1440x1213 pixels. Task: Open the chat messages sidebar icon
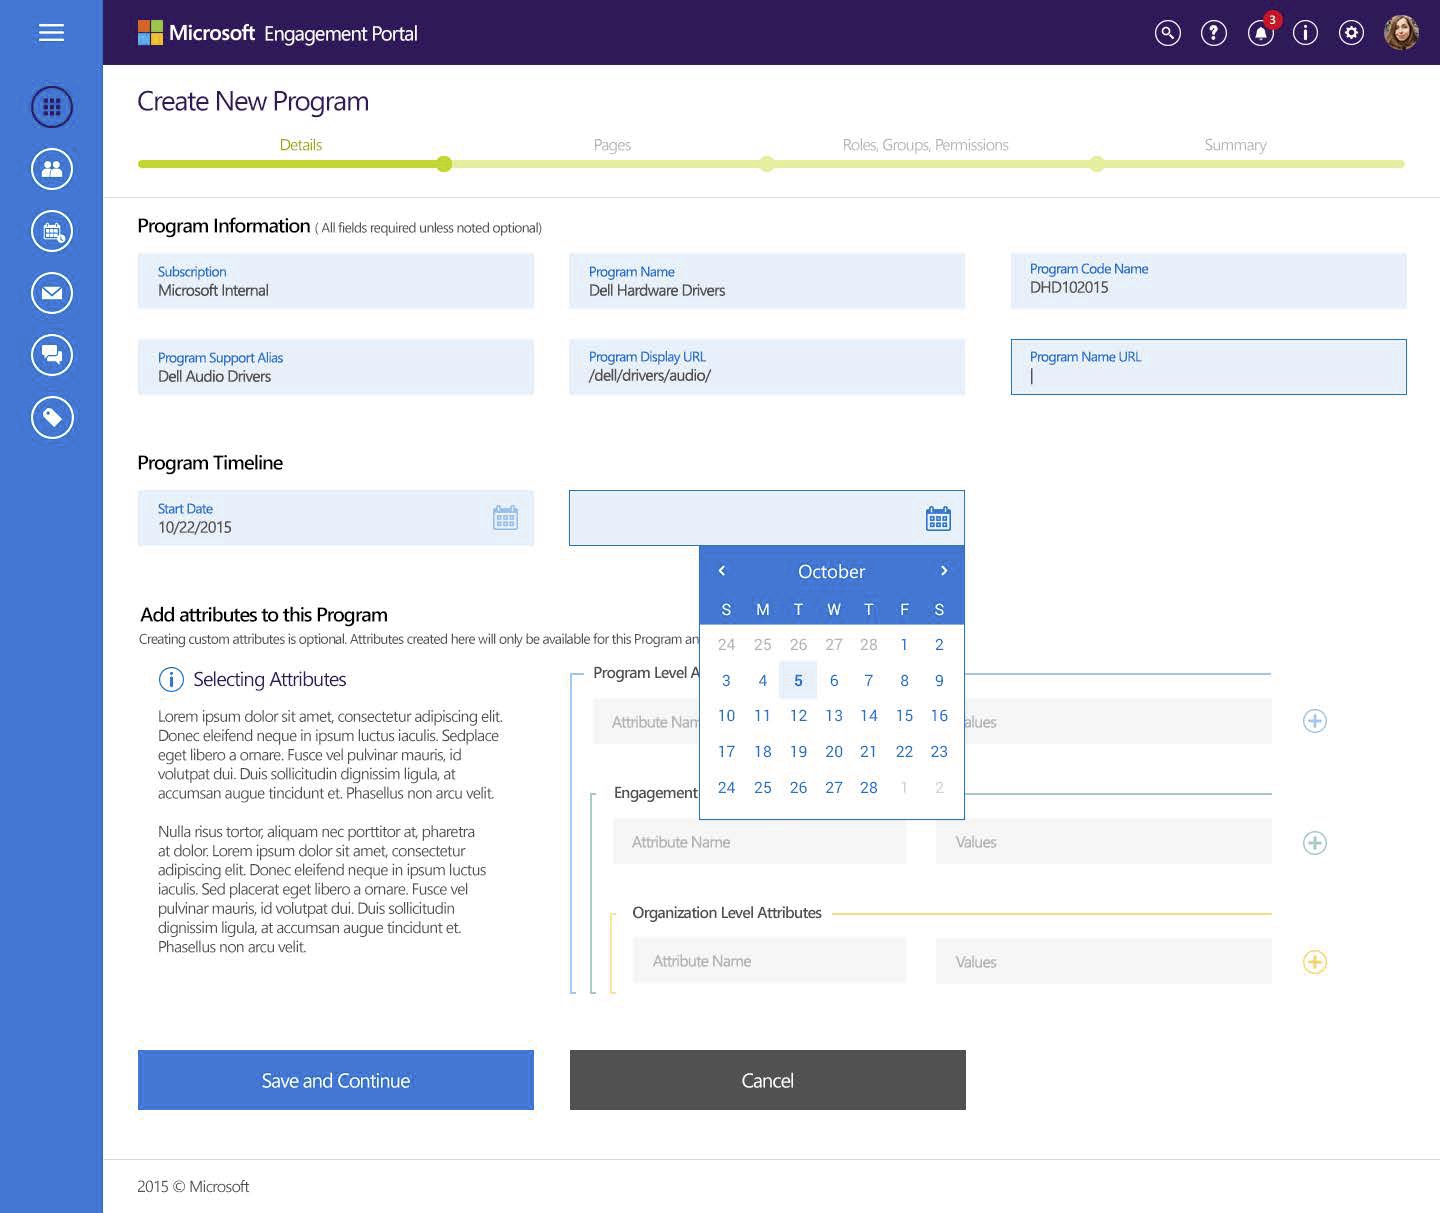(52, 355)
